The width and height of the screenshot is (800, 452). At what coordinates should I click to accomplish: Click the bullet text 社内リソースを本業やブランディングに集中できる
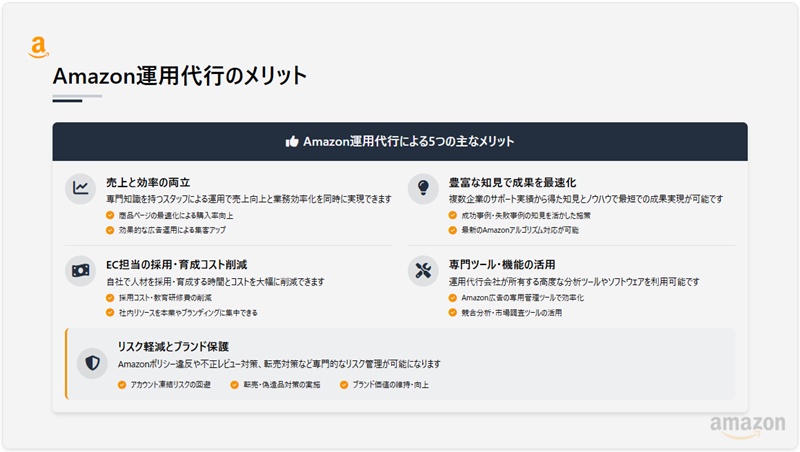click(x=188, y=312)
